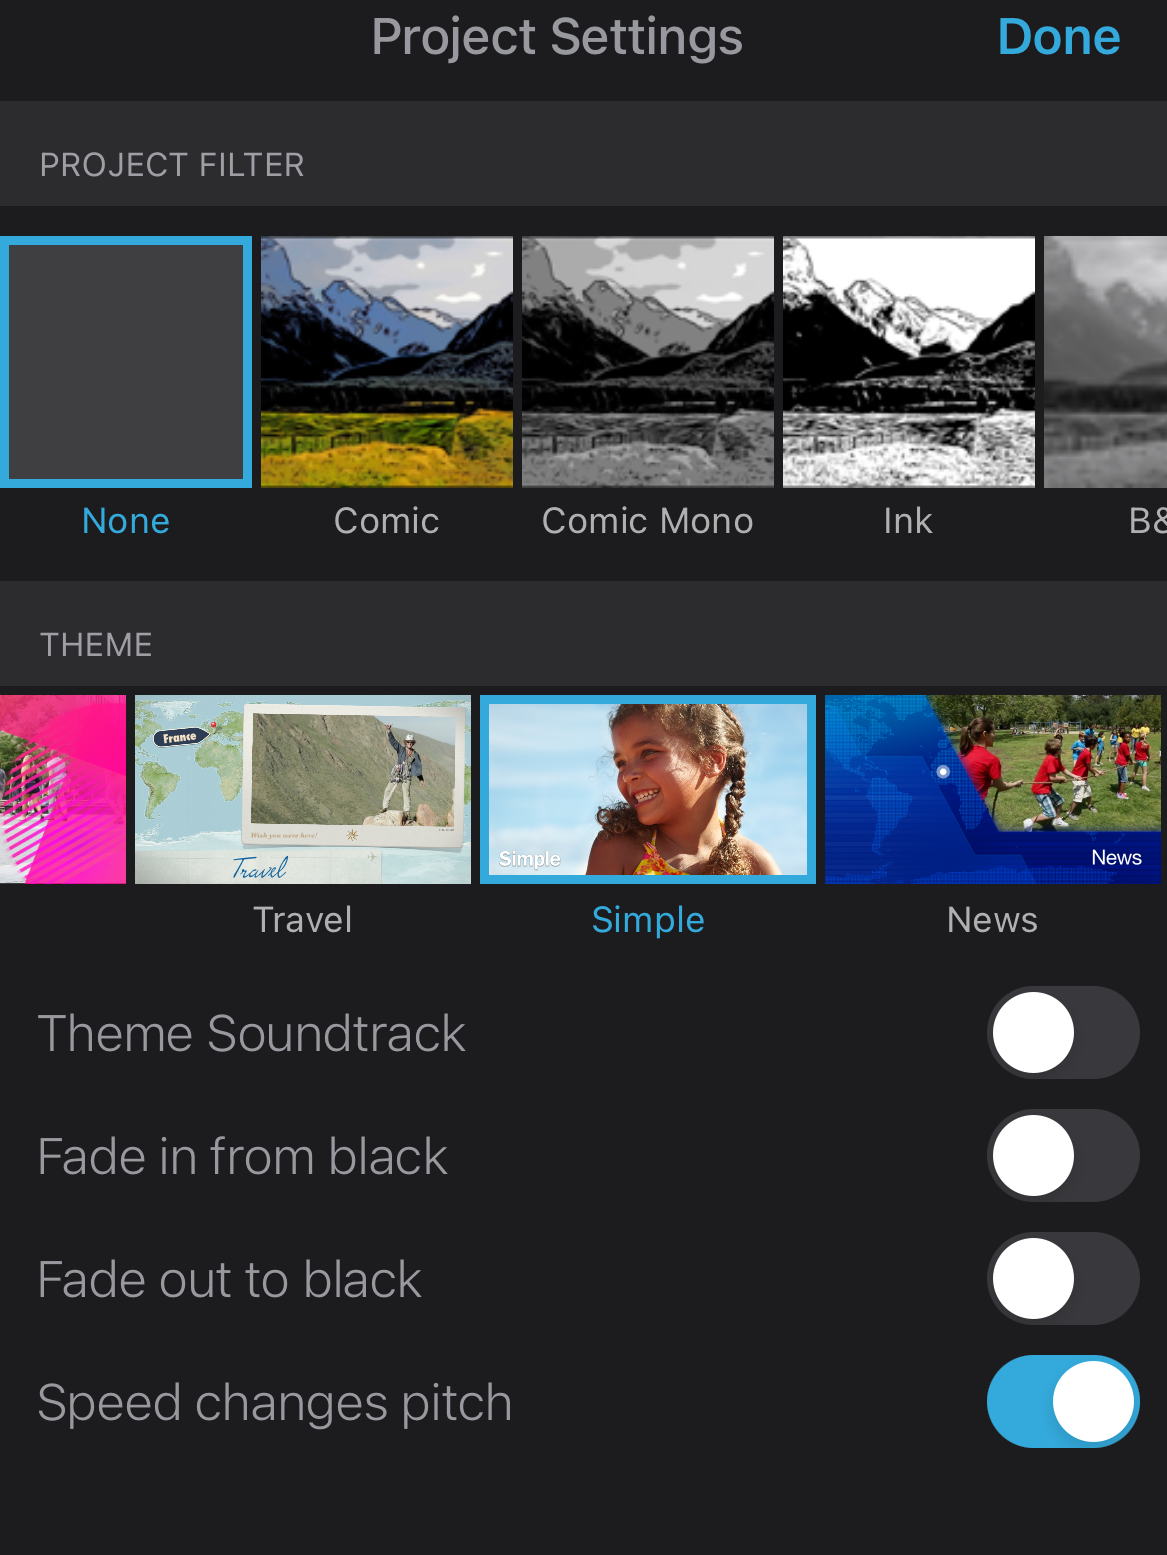Select the partially visible B&W filter
The image size is (1167, 1555).
click(1106, 362)
